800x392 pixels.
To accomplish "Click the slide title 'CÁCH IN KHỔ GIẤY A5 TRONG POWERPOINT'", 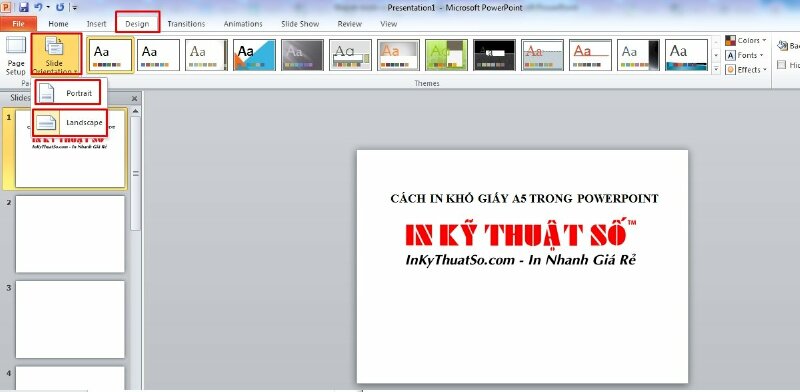I will pos(524,199).
